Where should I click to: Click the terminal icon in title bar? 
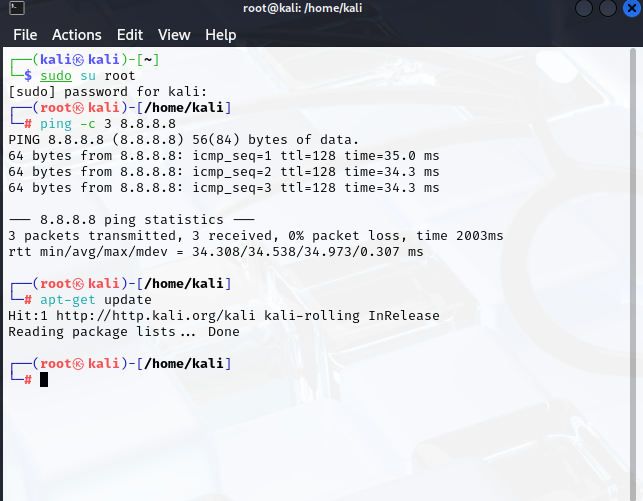click(17, 8)
